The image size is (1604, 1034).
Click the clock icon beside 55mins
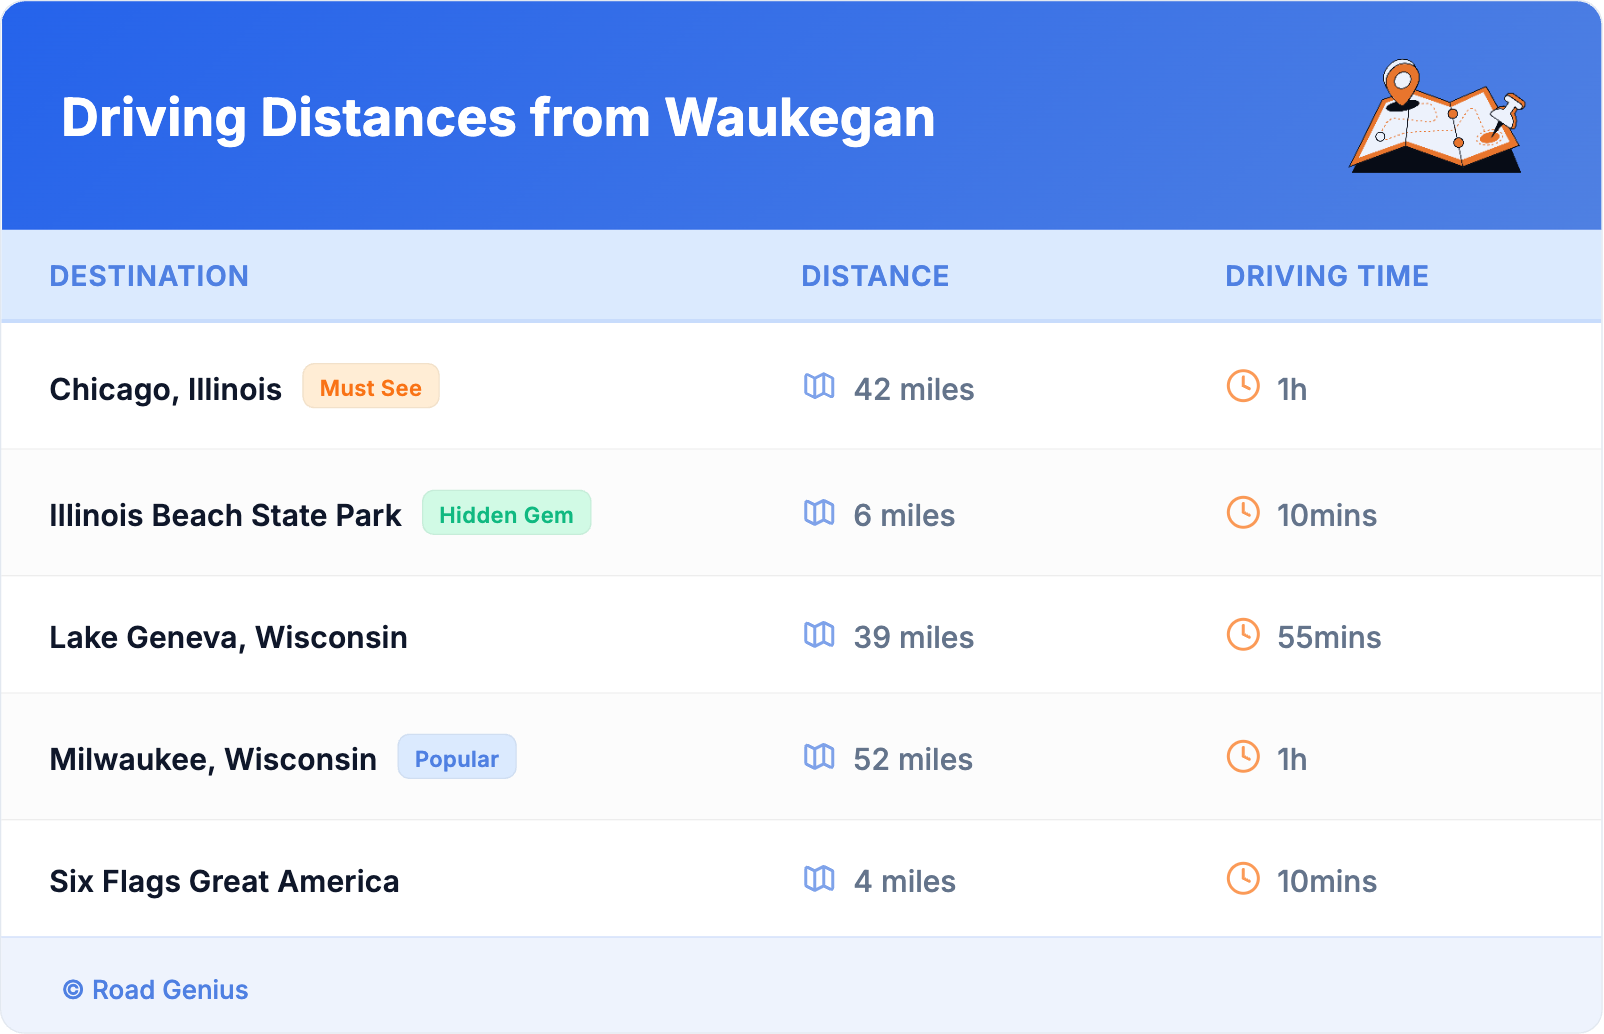click(1243, 635)
